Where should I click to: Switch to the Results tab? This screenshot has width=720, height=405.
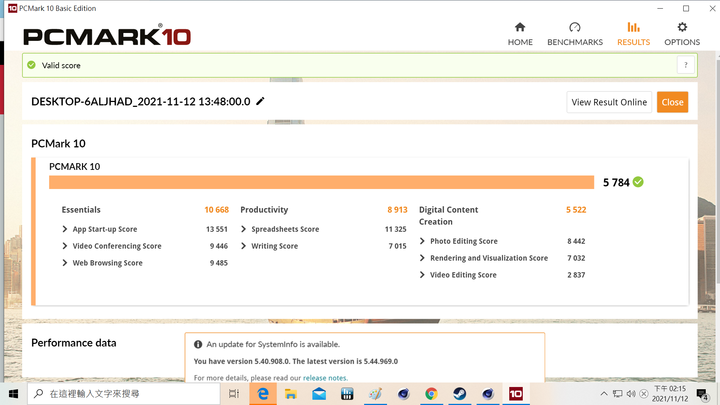[x=633, y=34]
